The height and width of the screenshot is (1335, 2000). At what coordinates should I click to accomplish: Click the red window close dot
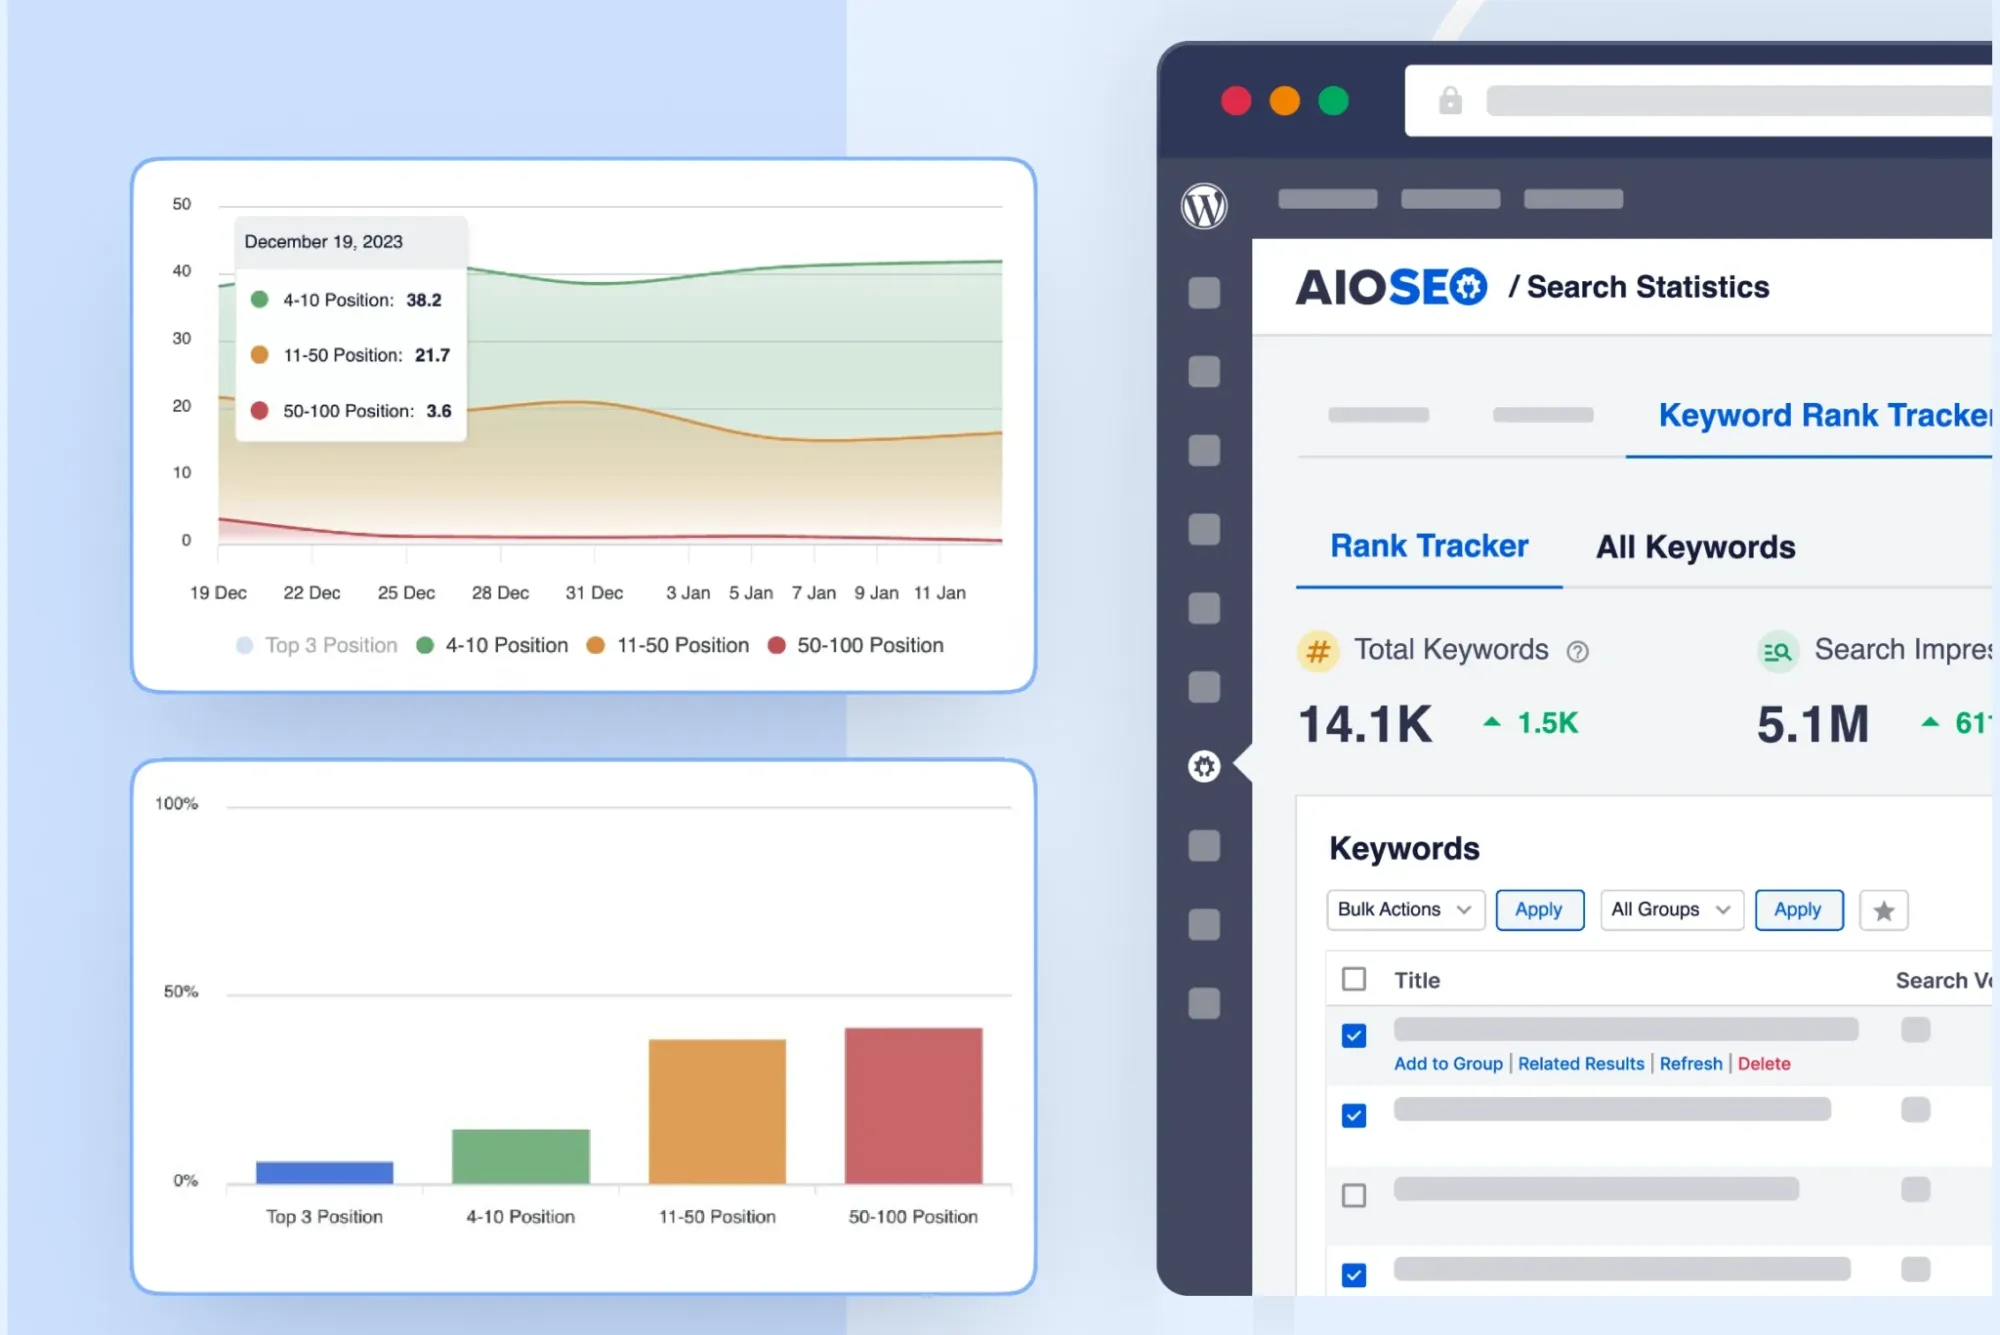pos(1236,101)
